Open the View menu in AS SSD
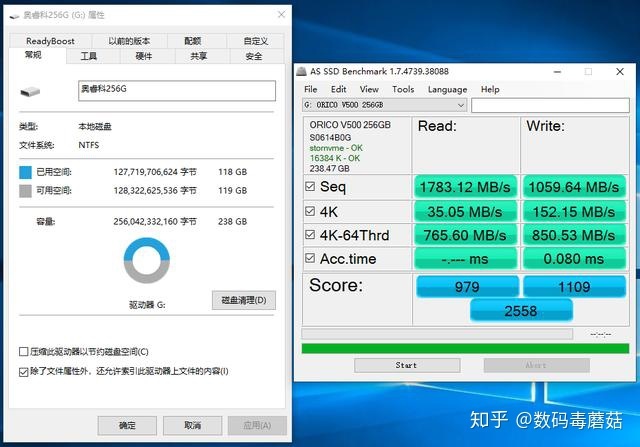 click(369, 89)
